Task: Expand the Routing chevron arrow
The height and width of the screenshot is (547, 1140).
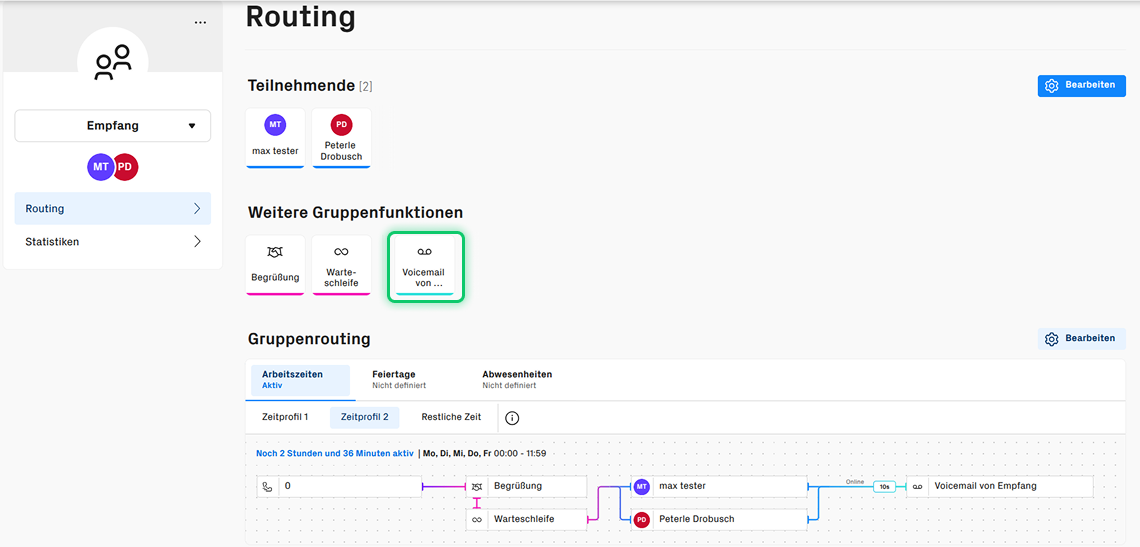Action: (197, 209)
